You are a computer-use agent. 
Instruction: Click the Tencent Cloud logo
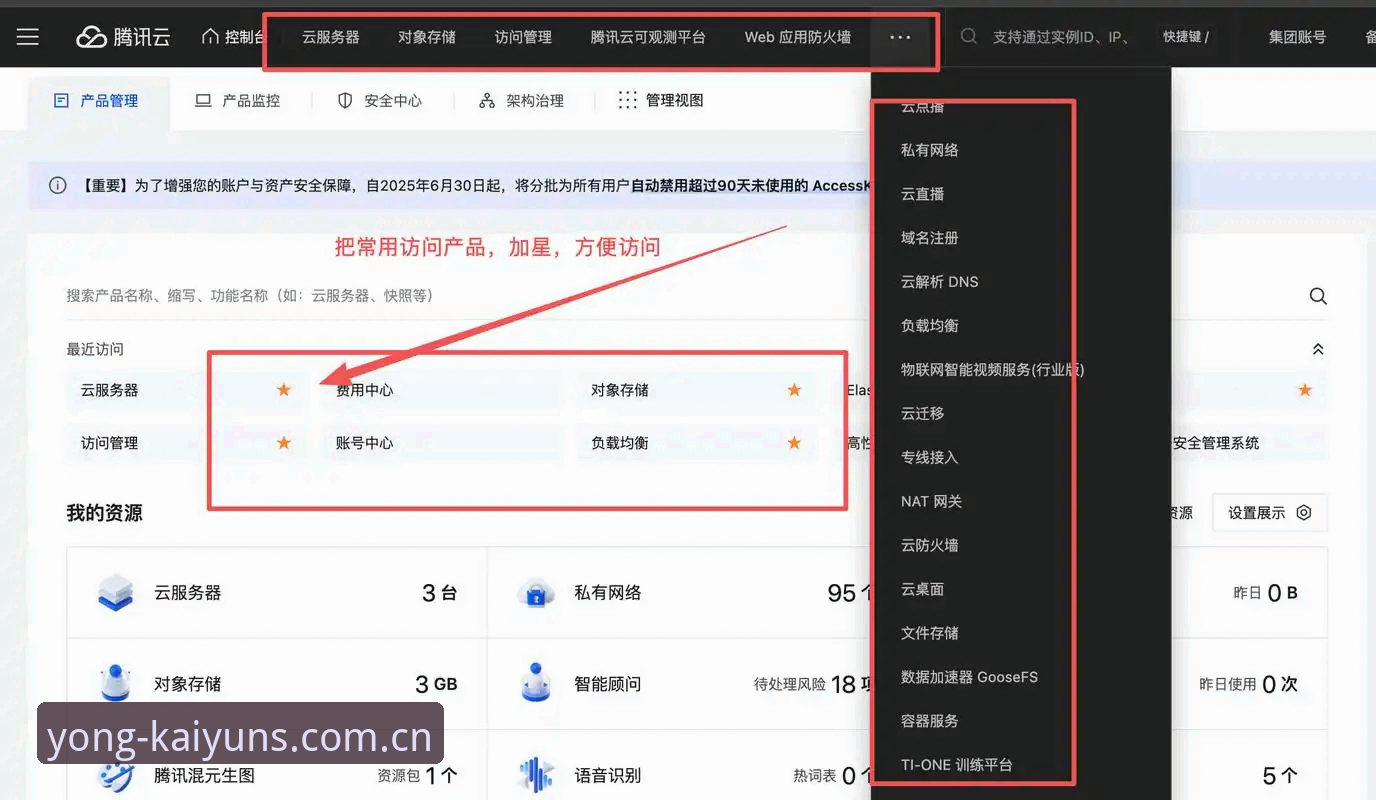(123, 37)
